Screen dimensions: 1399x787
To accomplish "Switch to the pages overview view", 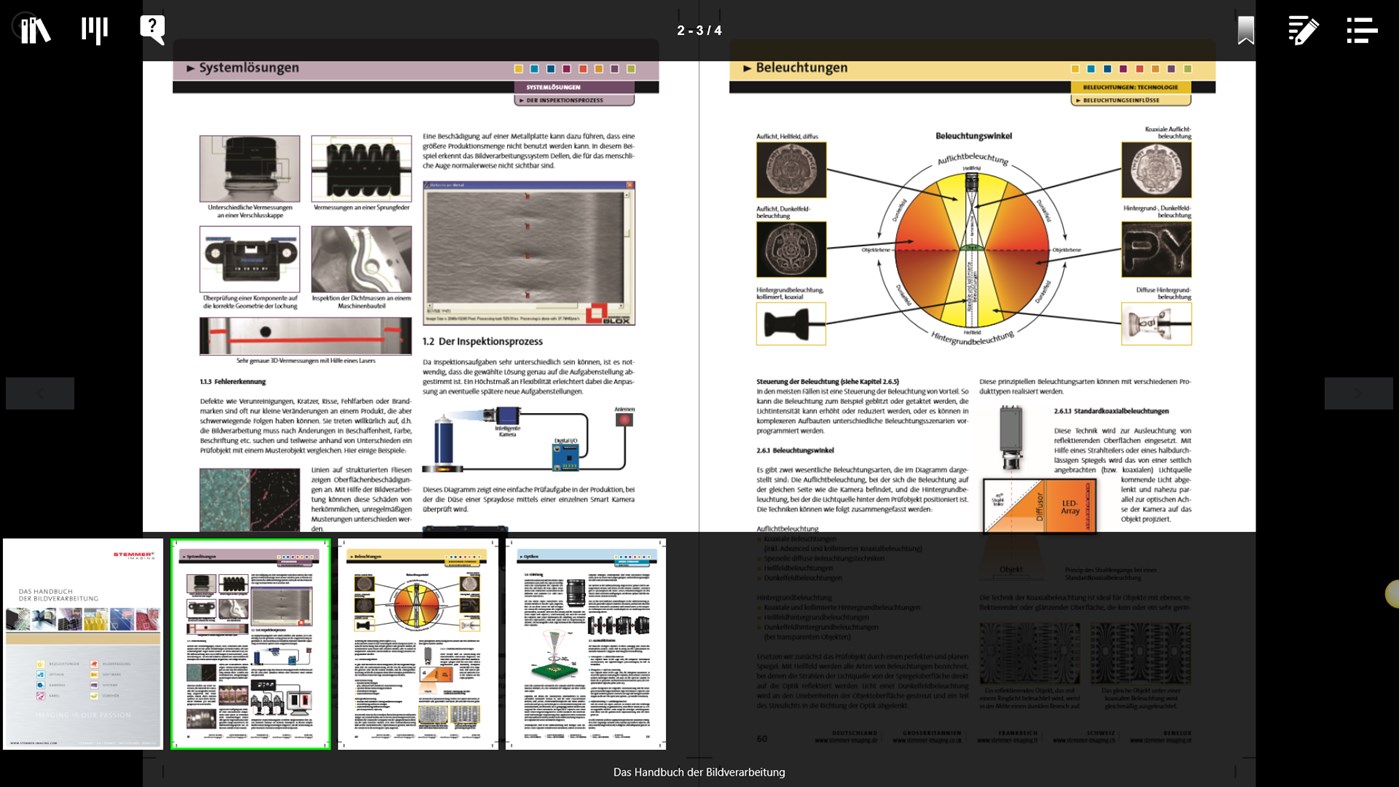I will (x=94, y=29).
